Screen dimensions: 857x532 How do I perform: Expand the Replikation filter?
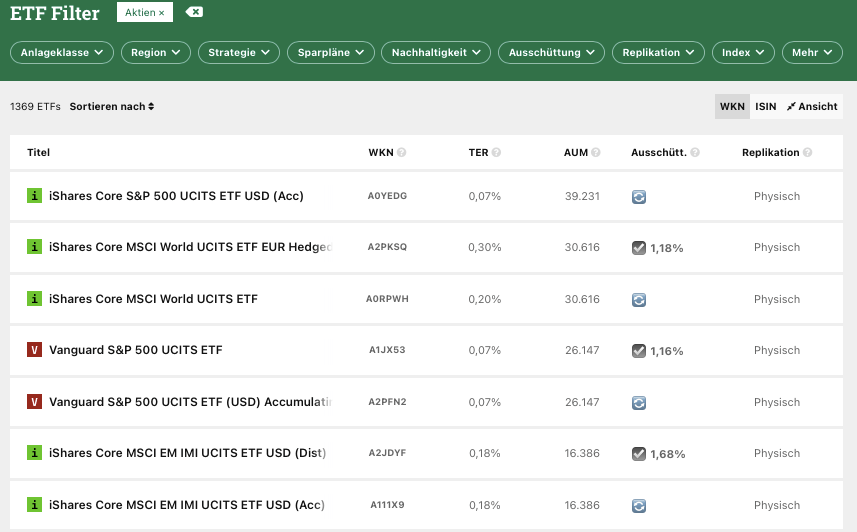pos(658,52)
